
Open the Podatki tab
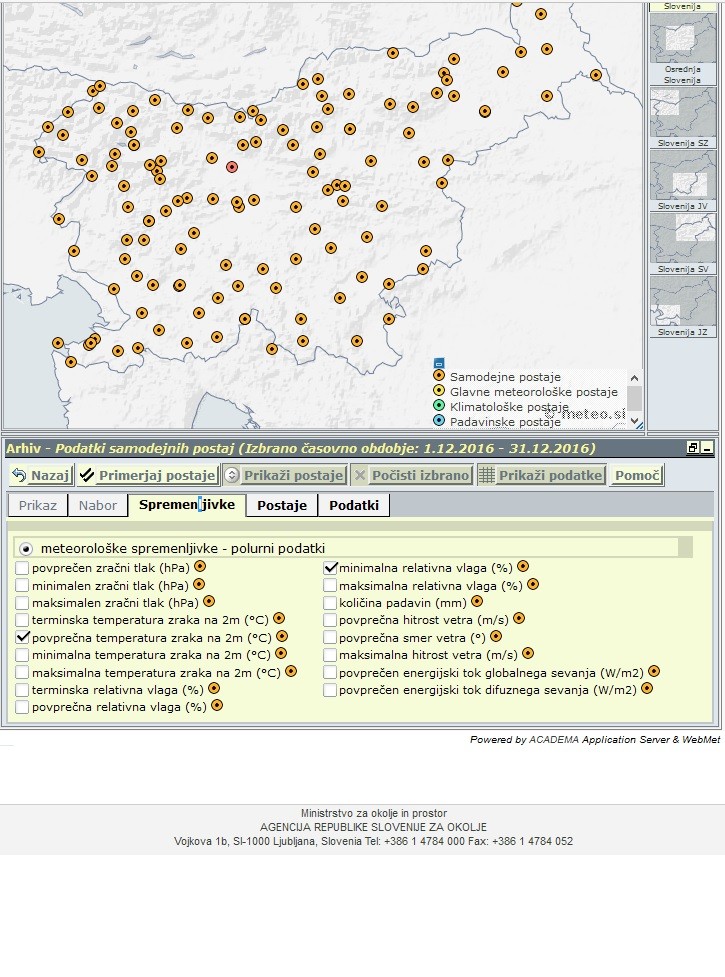pos(353,505)
